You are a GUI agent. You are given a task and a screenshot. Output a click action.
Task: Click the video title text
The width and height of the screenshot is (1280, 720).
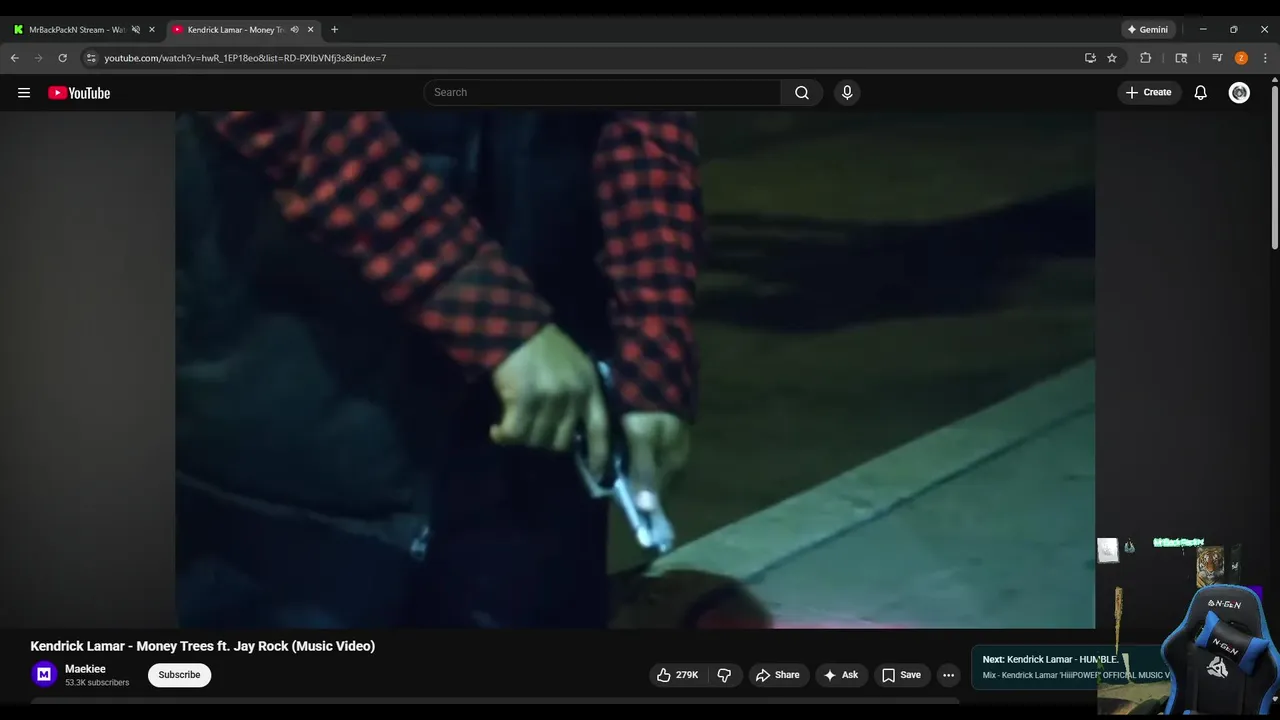pyautogui.click(x=202, y=646)
